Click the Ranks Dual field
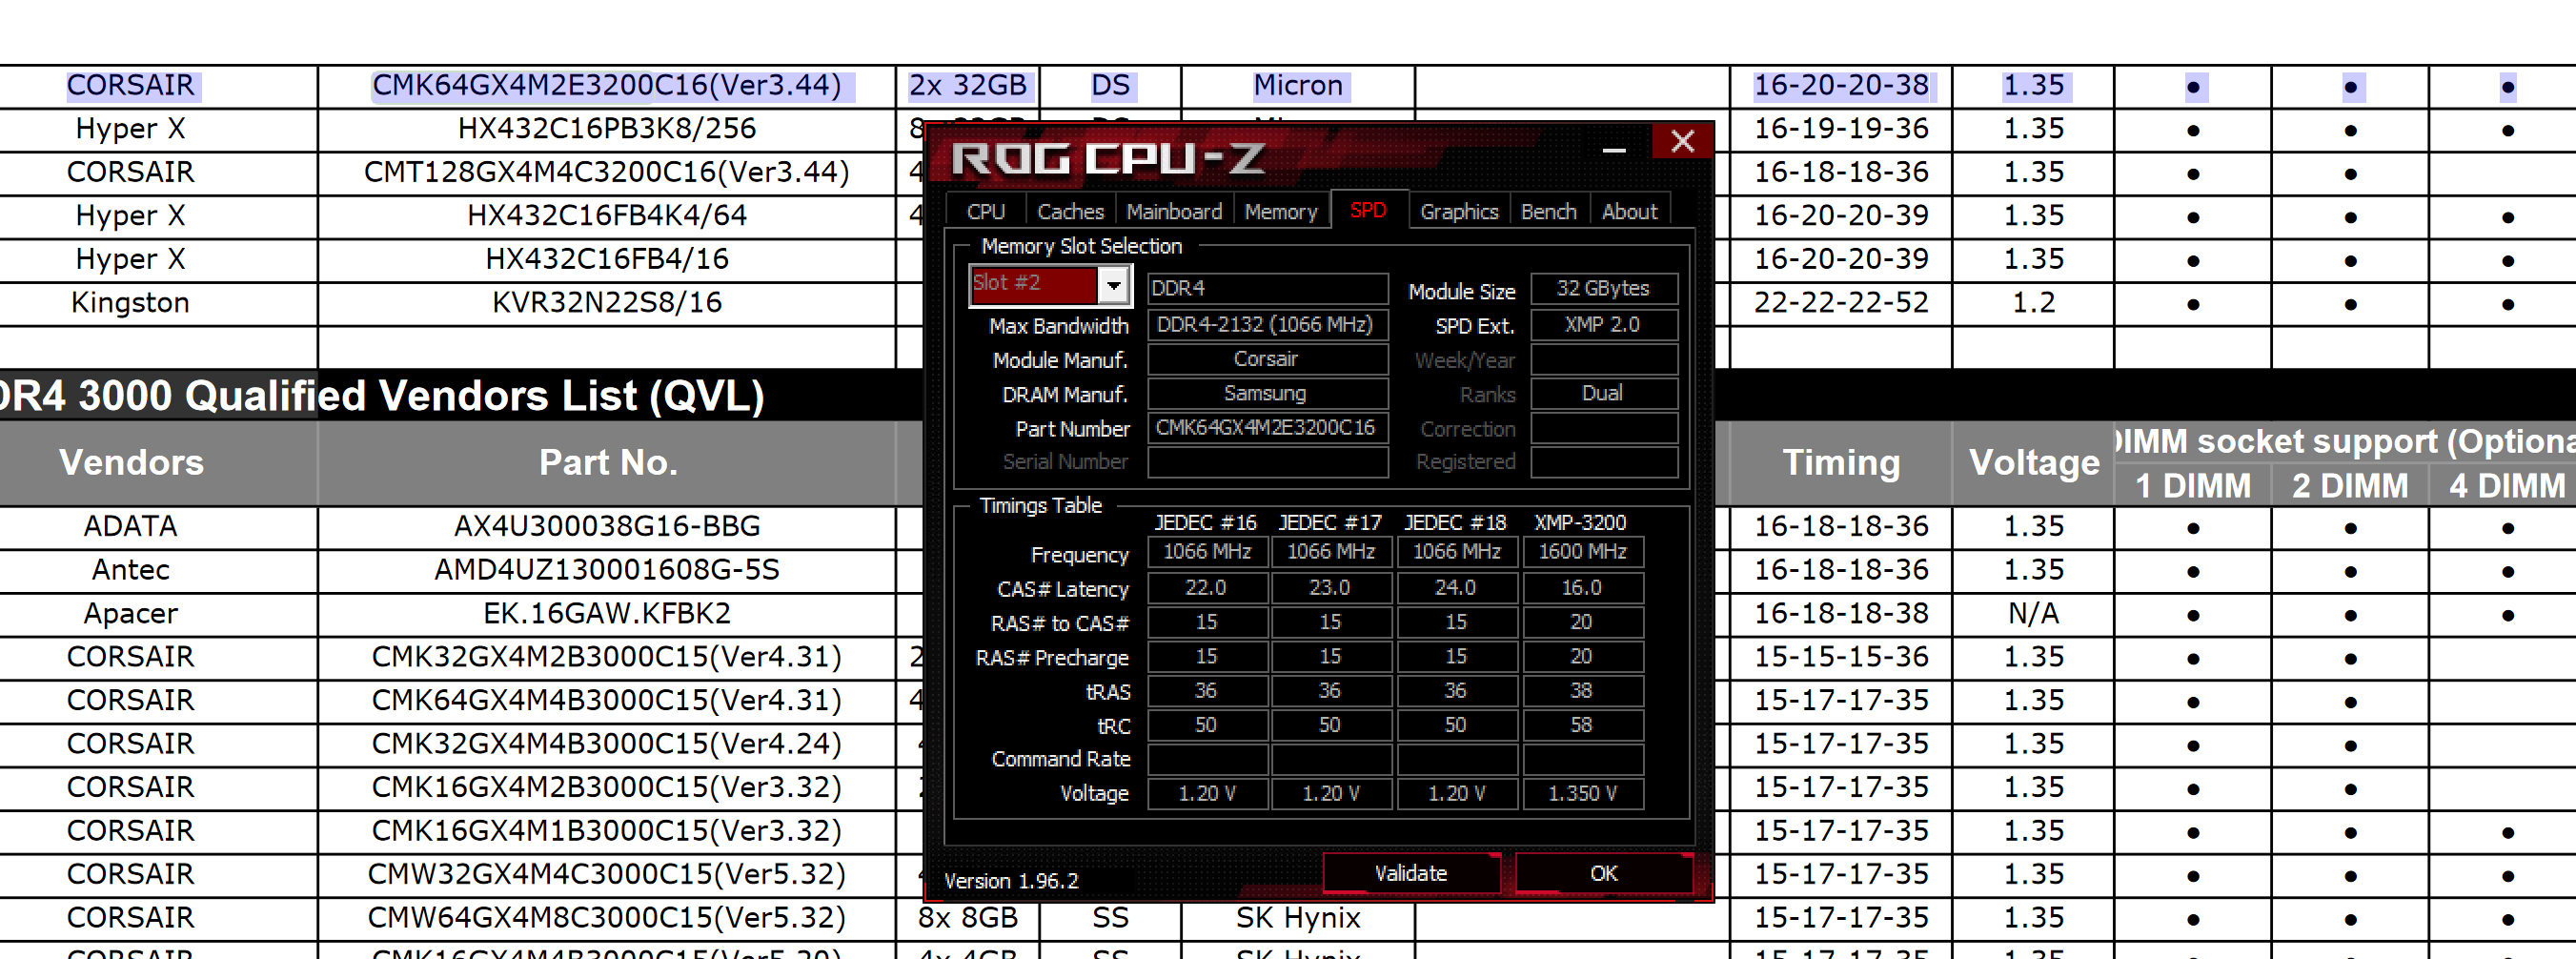This screenshot has width=2576, height=959. point(1603,393)
